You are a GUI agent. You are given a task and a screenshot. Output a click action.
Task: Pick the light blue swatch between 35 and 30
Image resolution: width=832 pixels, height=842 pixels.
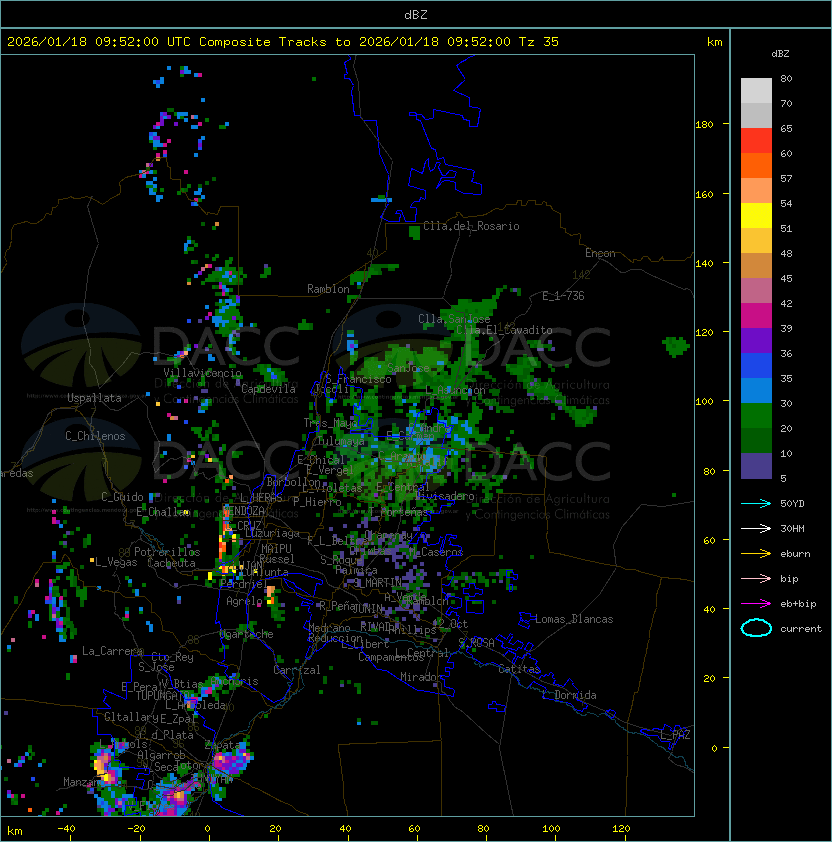pyautogui.click(x=756, y=390)
